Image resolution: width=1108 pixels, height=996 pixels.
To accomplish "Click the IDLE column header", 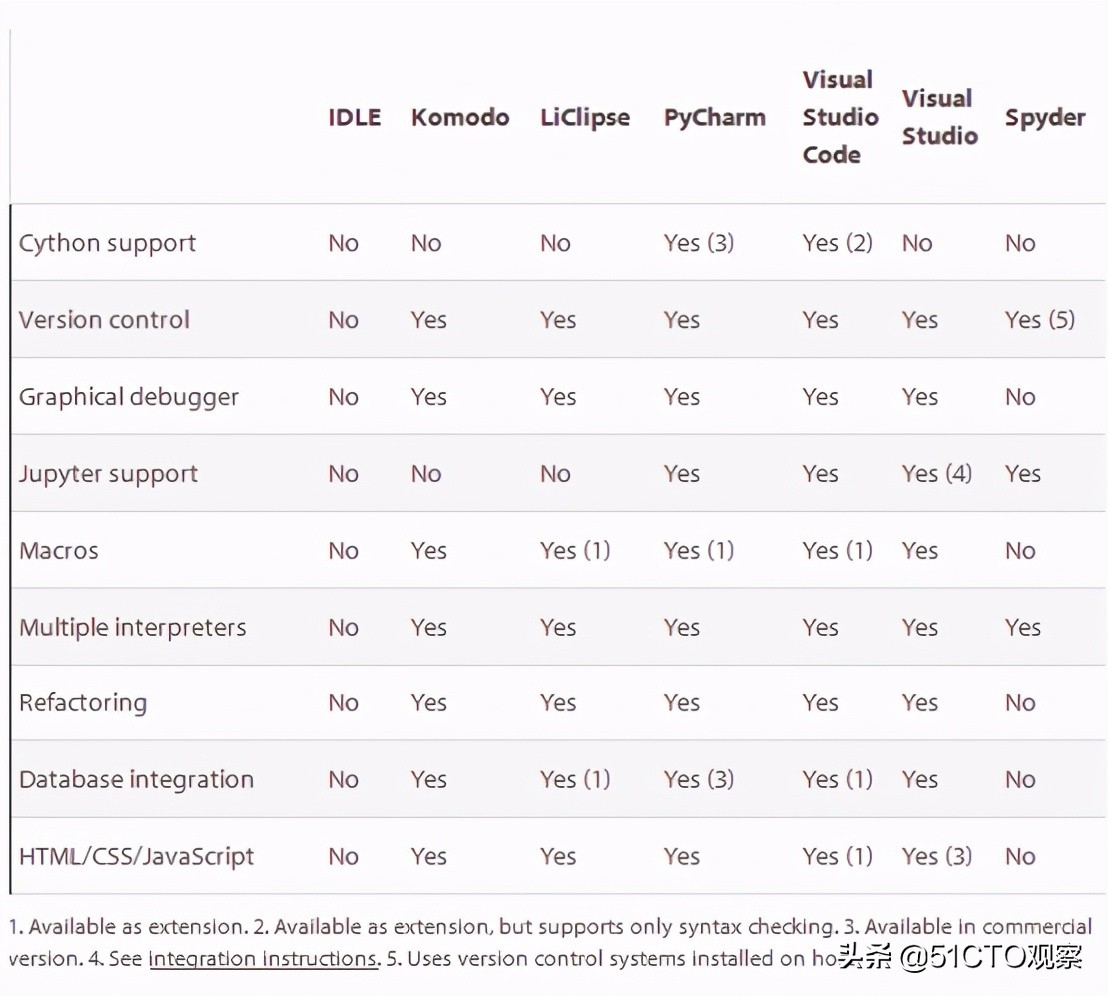I will [355, 117].
